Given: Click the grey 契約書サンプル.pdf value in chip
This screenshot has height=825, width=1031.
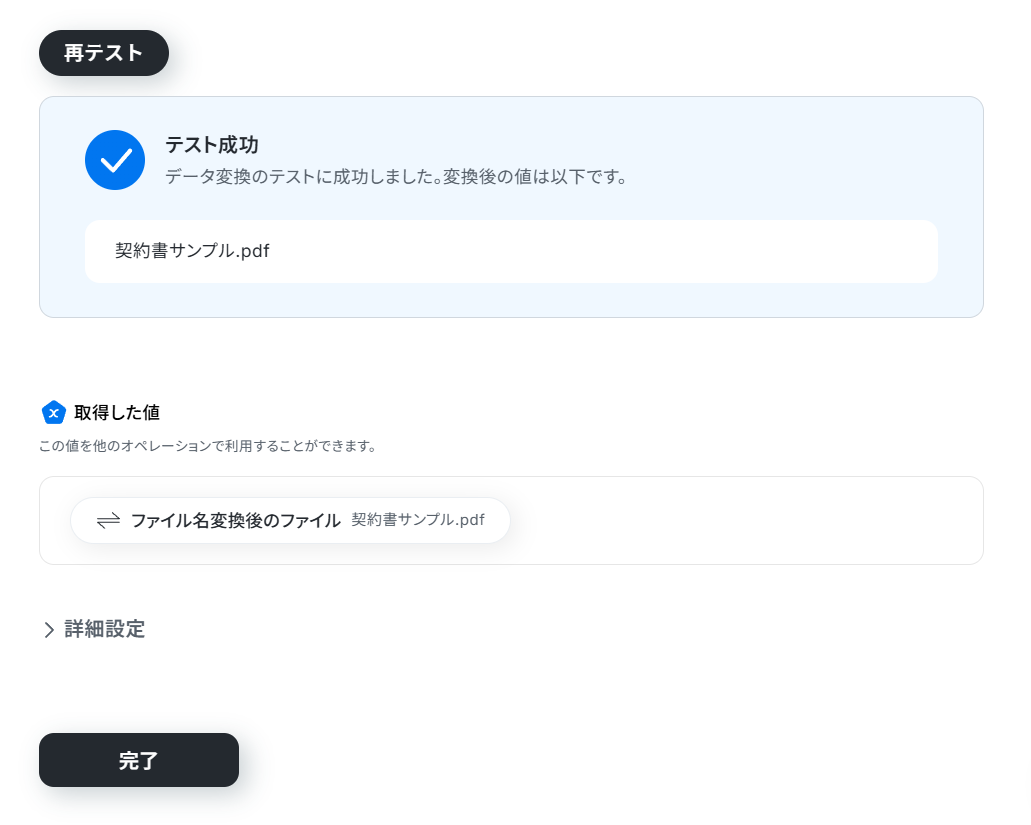Looking at the screenshot, I should click(x=418, y=520).
